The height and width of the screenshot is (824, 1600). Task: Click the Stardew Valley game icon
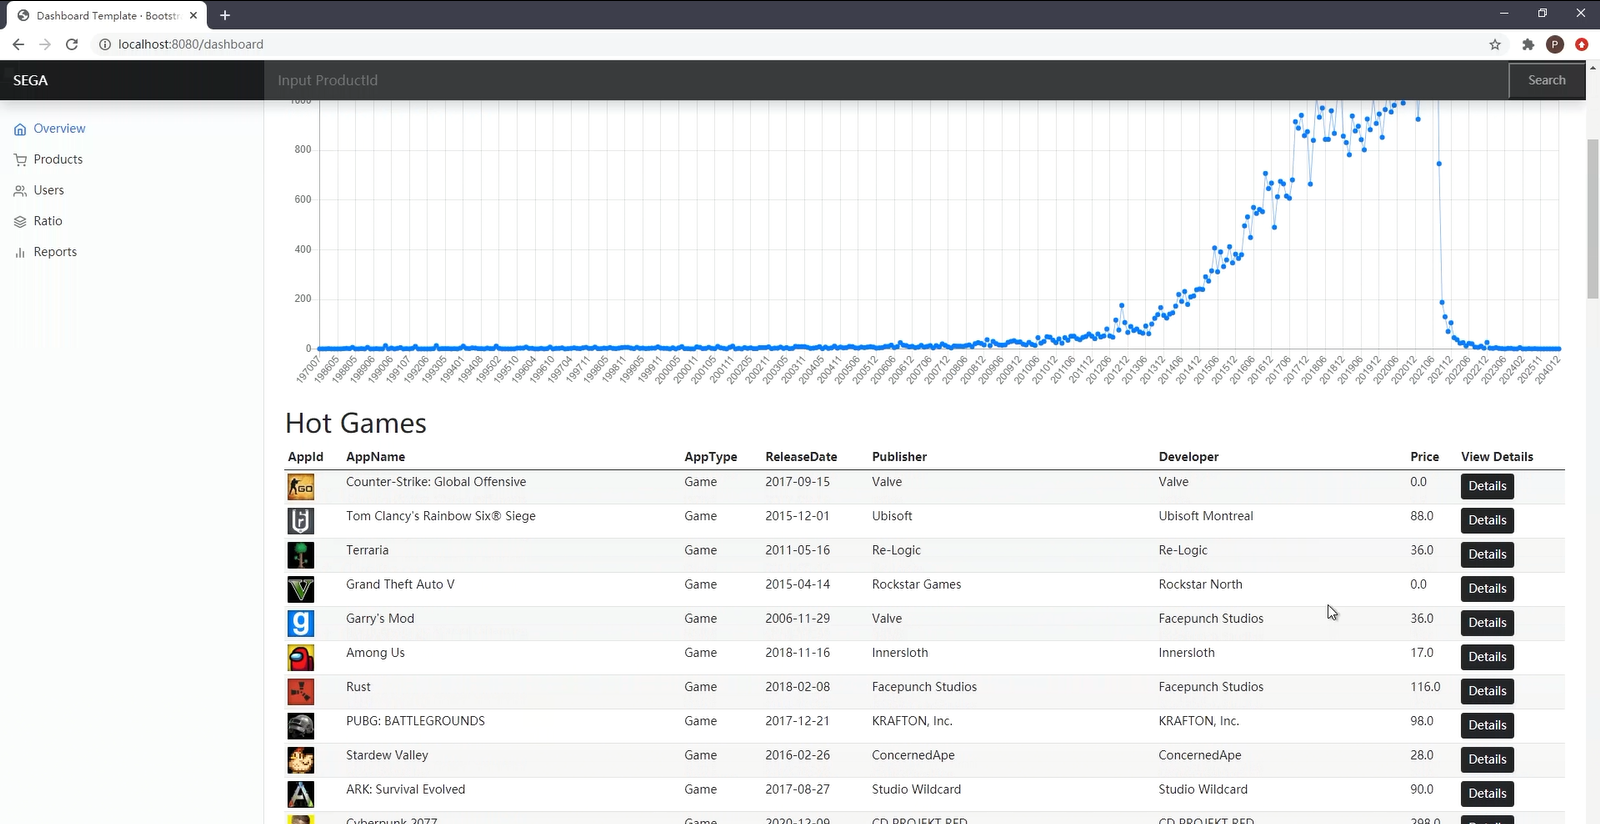[x=301, y=760]
